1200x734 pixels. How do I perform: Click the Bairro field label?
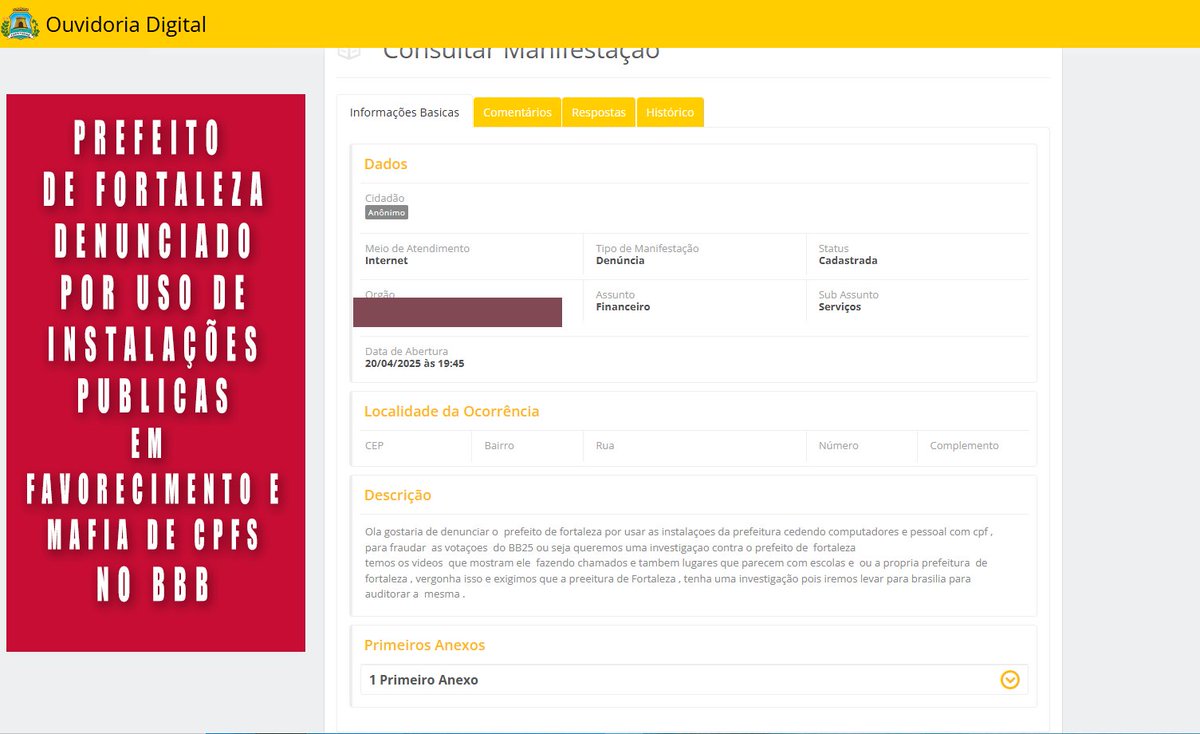coord(499,446)
